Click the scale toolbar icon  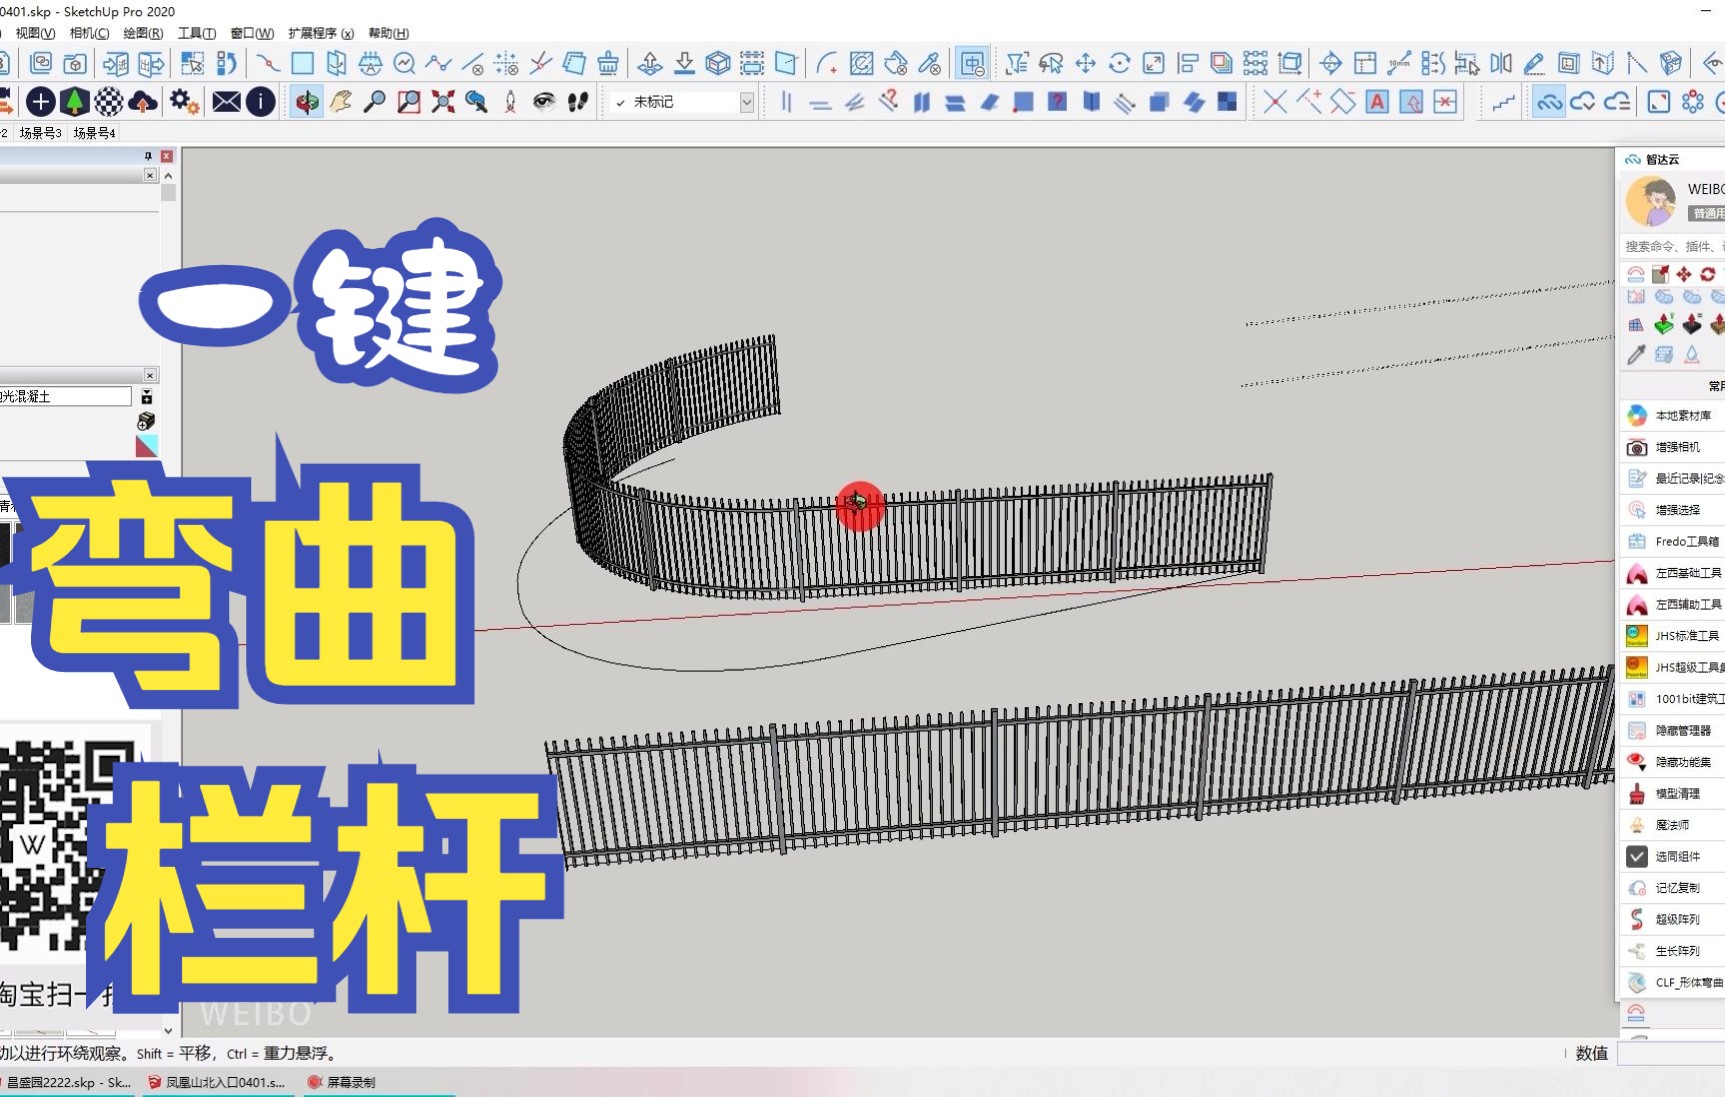point(1153,63)
